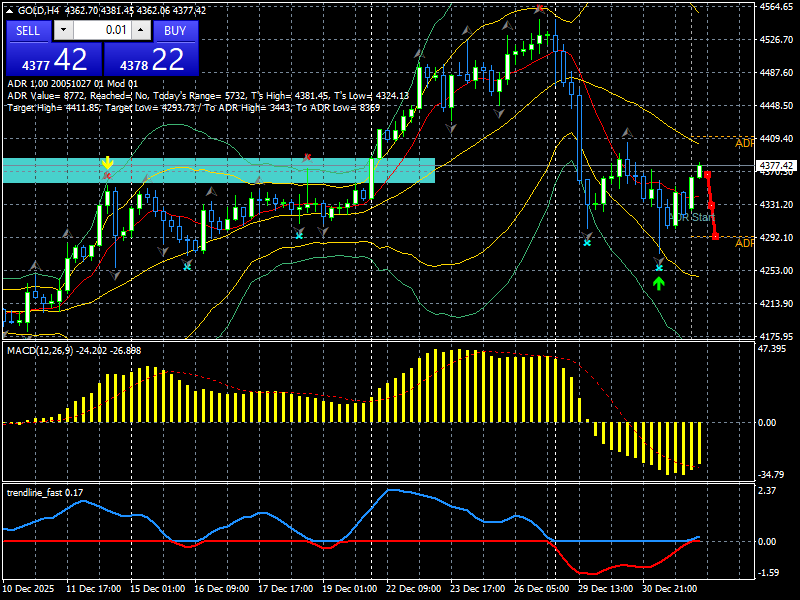Image resolution: width=800 pixels, height=600 pixels.
Task: Click the BUY button
Action: click(x=175, y=31)
